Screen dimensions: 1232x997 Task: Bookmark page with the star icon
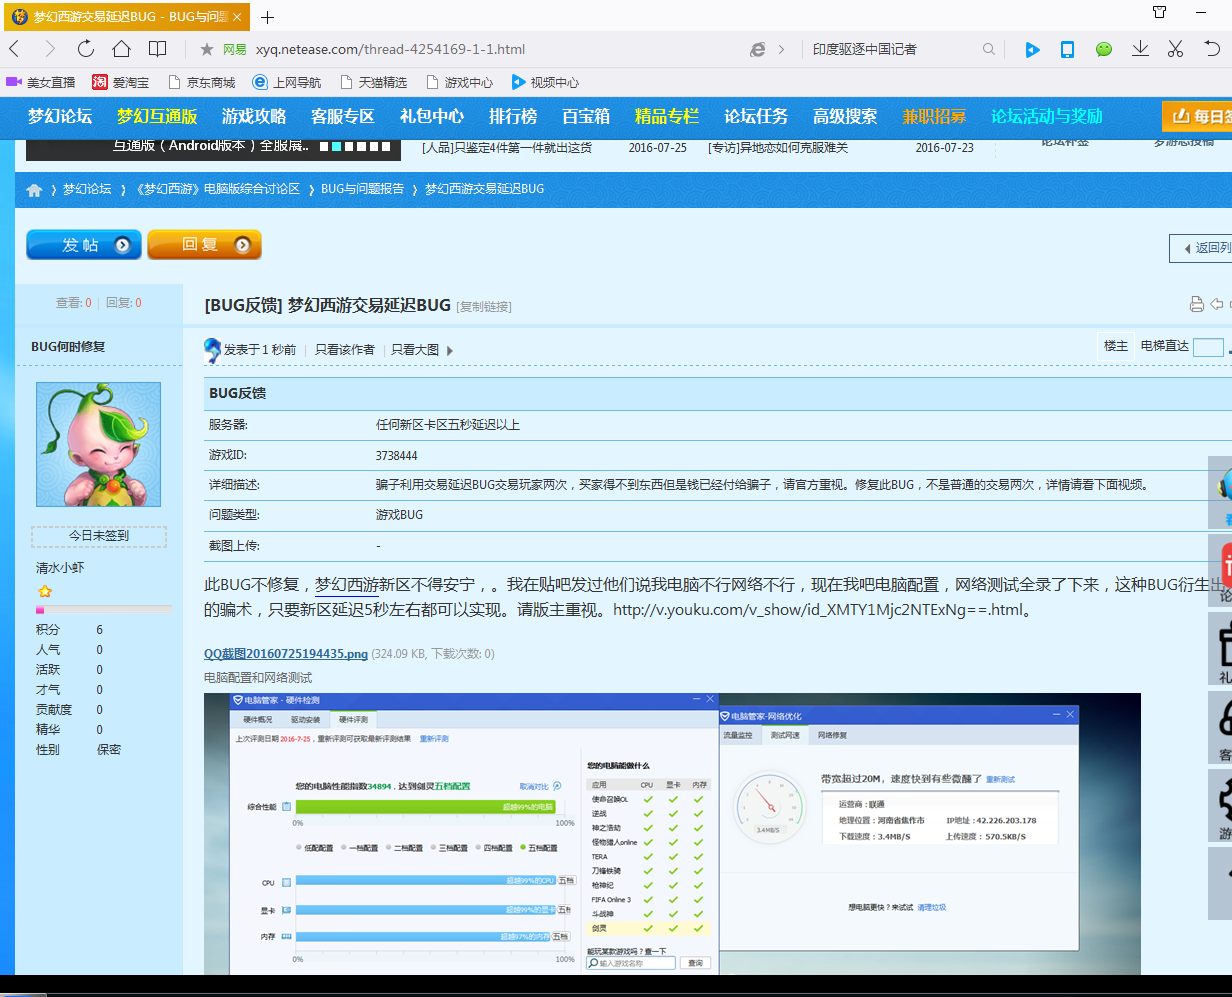click(207, 49)
